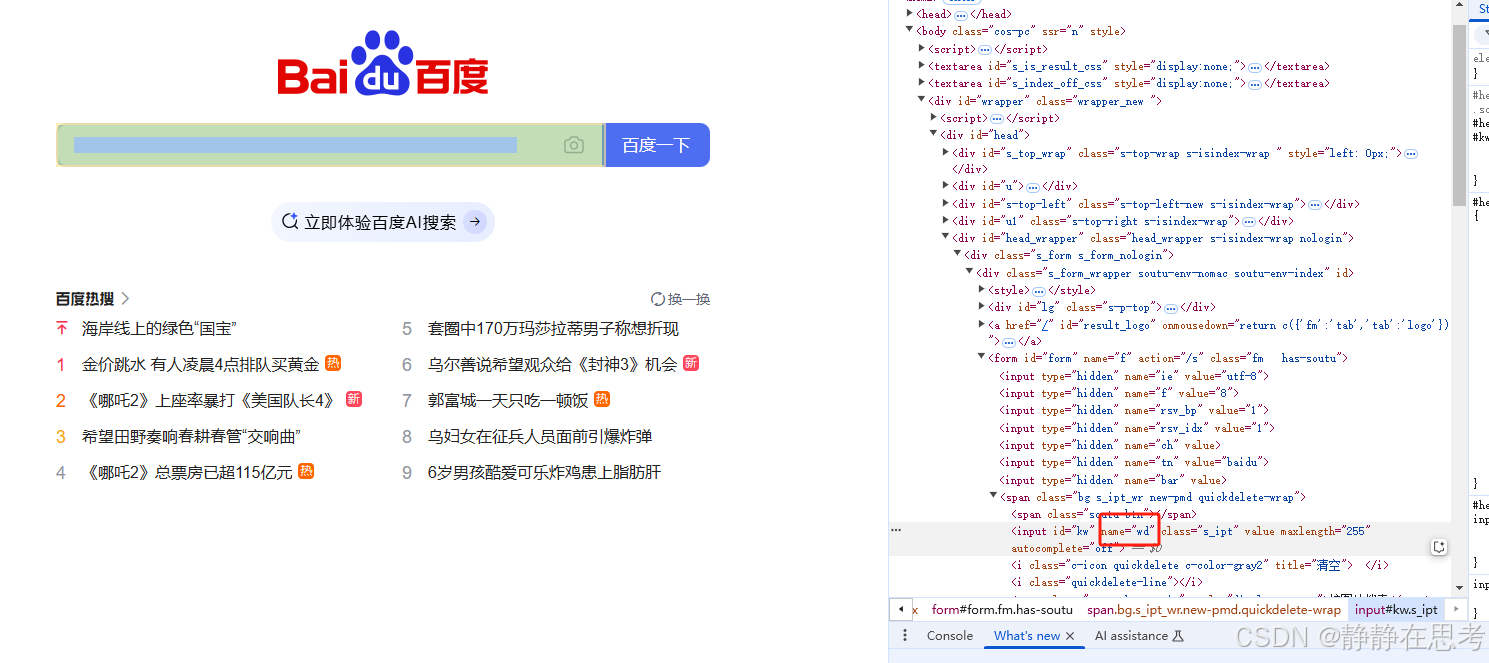Click inside the Baidu search input box

(300, 146)
